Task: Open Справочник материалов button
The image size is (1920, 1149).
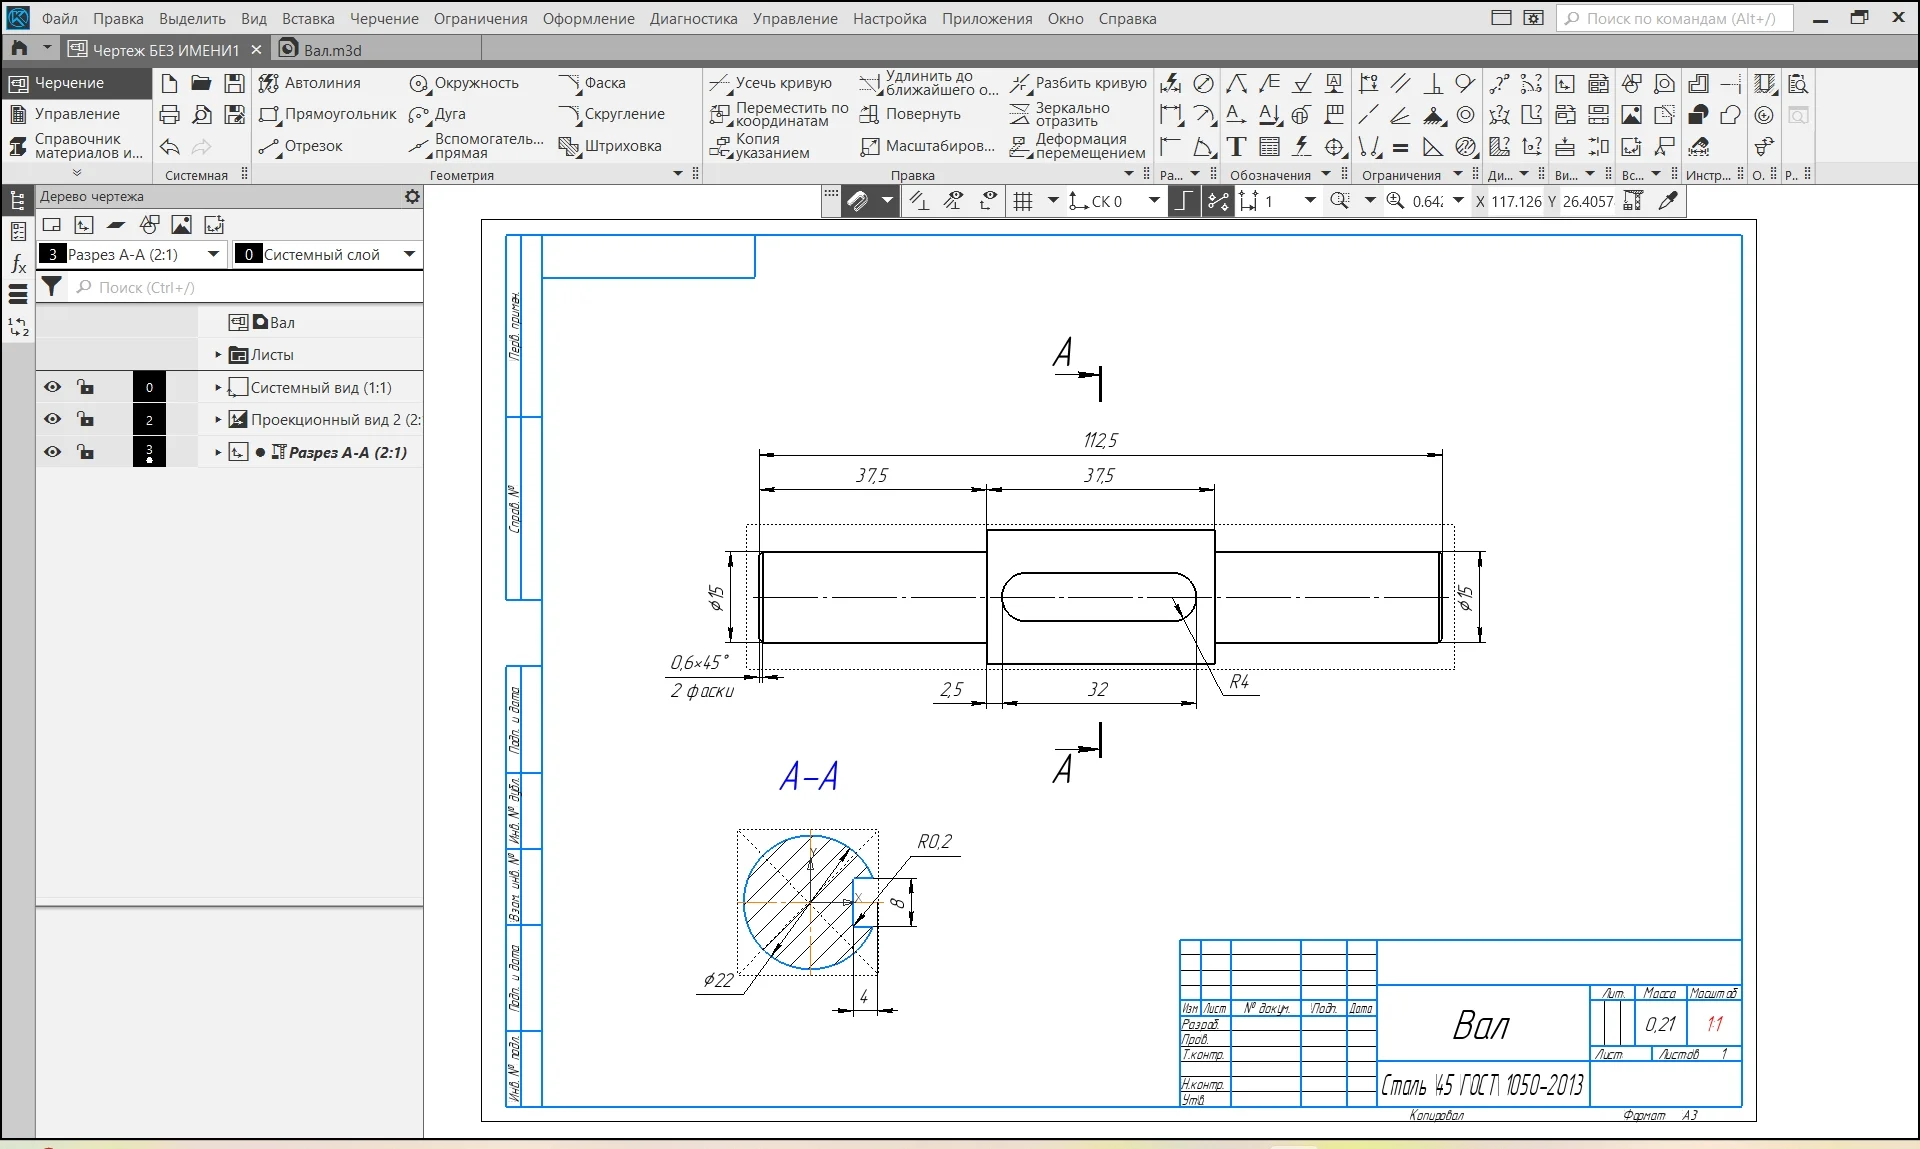Action: tap(77, 146)
